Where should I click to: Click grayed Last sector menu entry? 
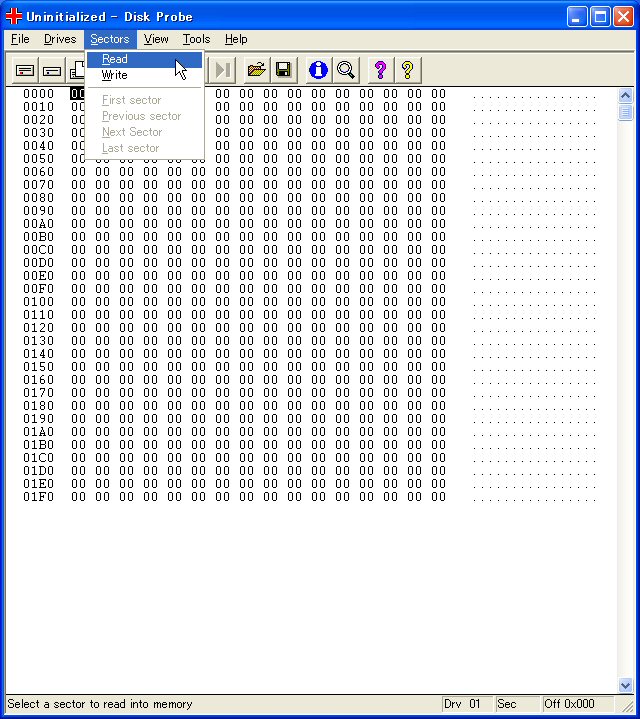(144, 148)
